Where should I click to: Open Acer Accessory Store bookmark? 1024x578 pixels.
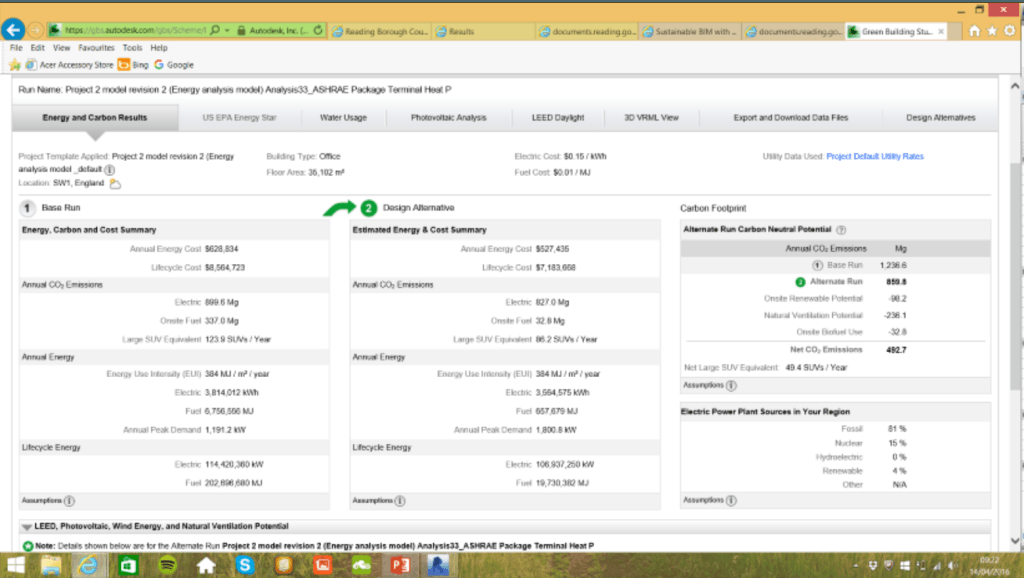tap(69, 65)
